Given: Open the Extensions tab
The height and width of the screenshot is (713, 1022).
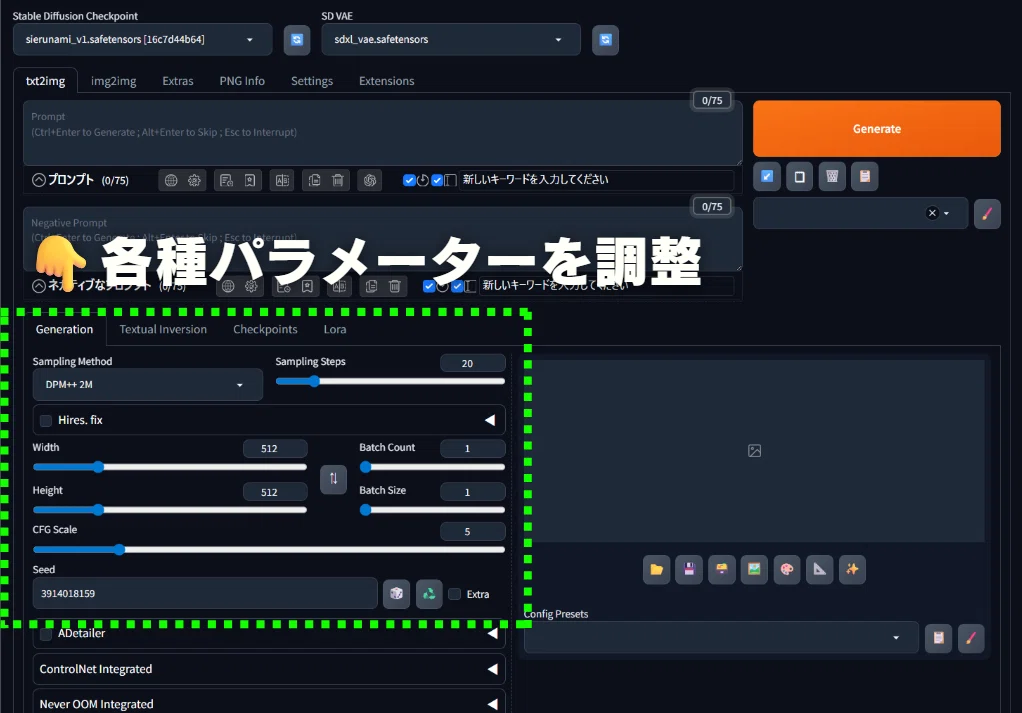Looking at the screenshot, I should click(387, 81).
